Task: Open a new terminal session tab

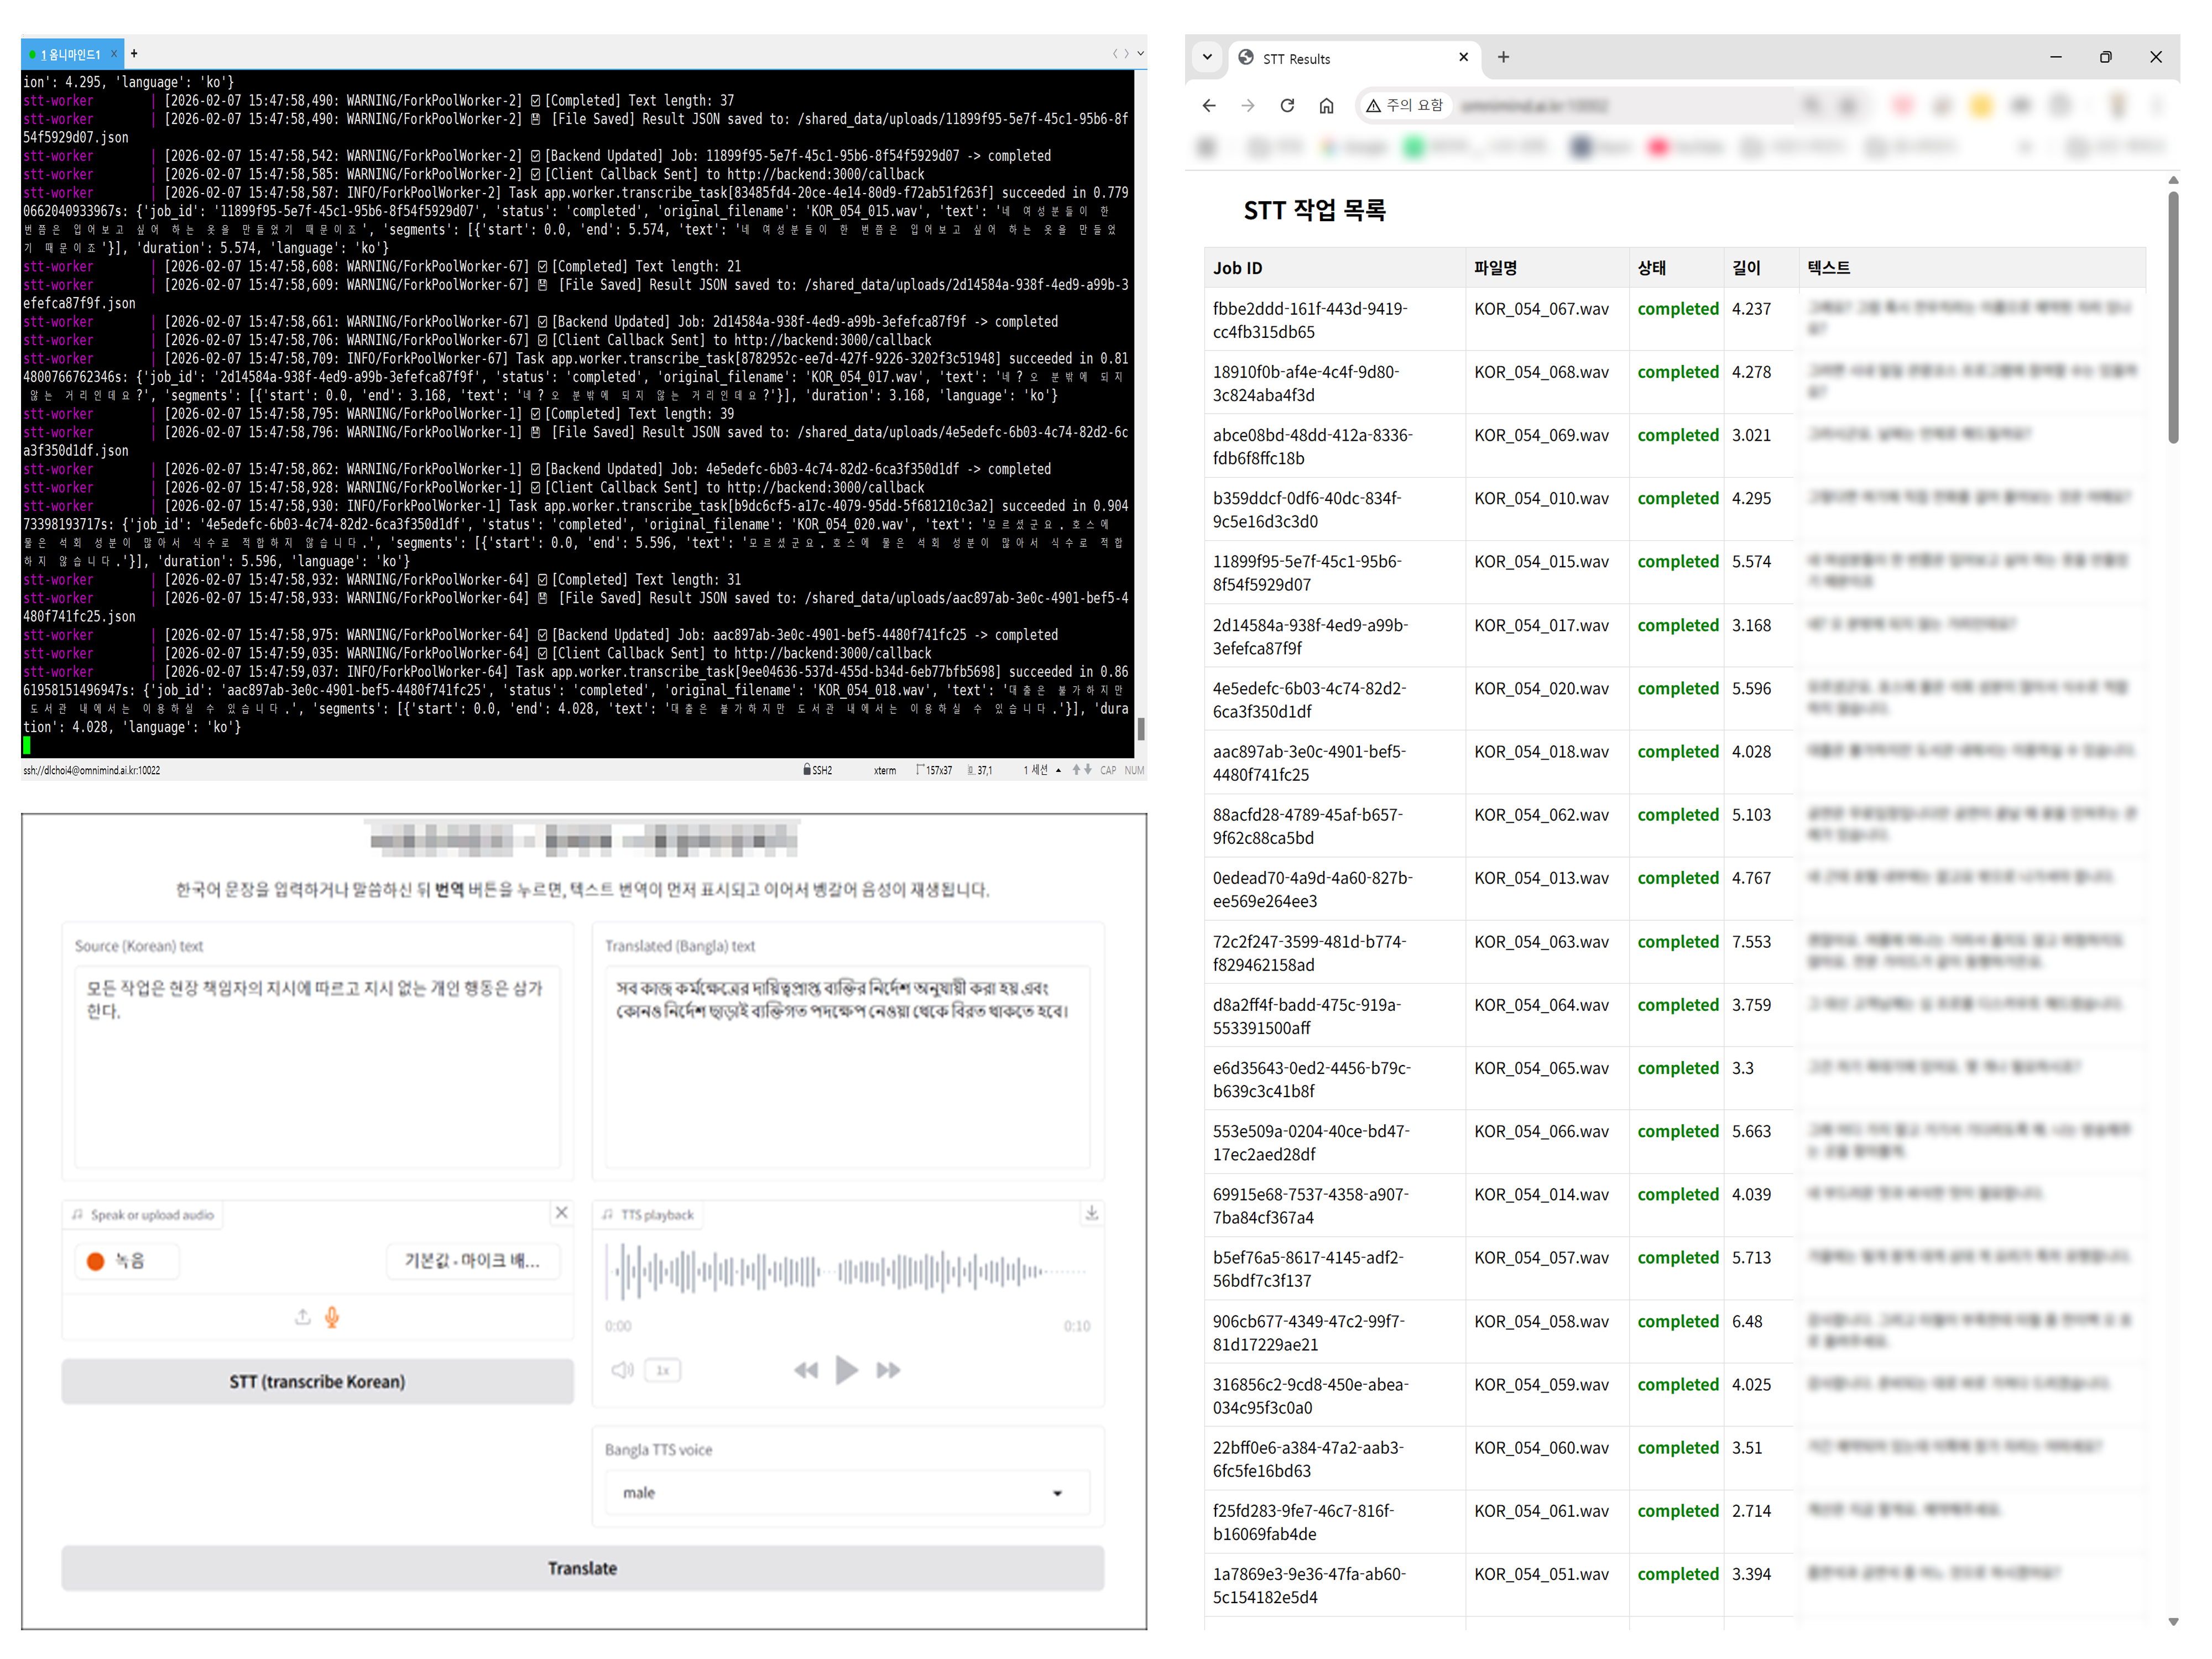Action: coord(134,53)
